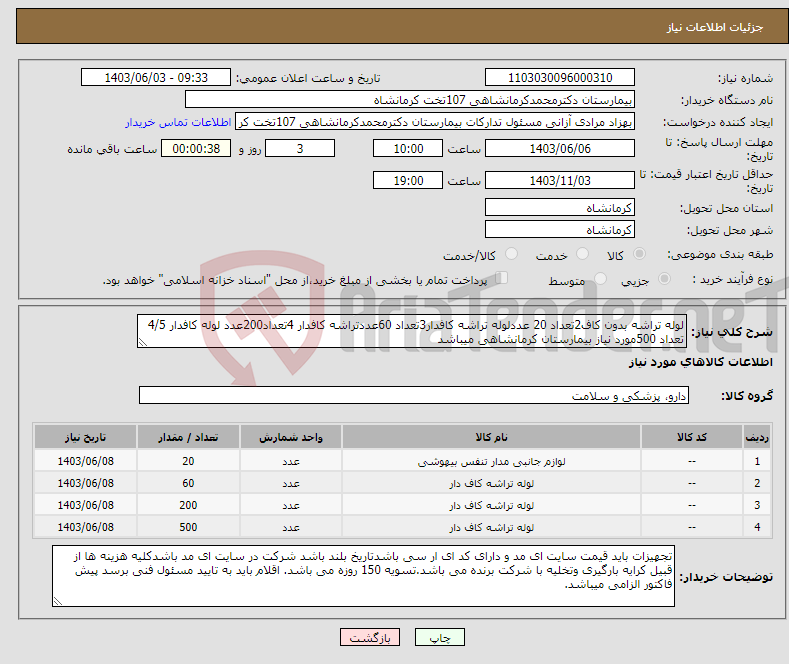Click the چاپ print button
Screen dimensions: 789x664
[440, 637]
